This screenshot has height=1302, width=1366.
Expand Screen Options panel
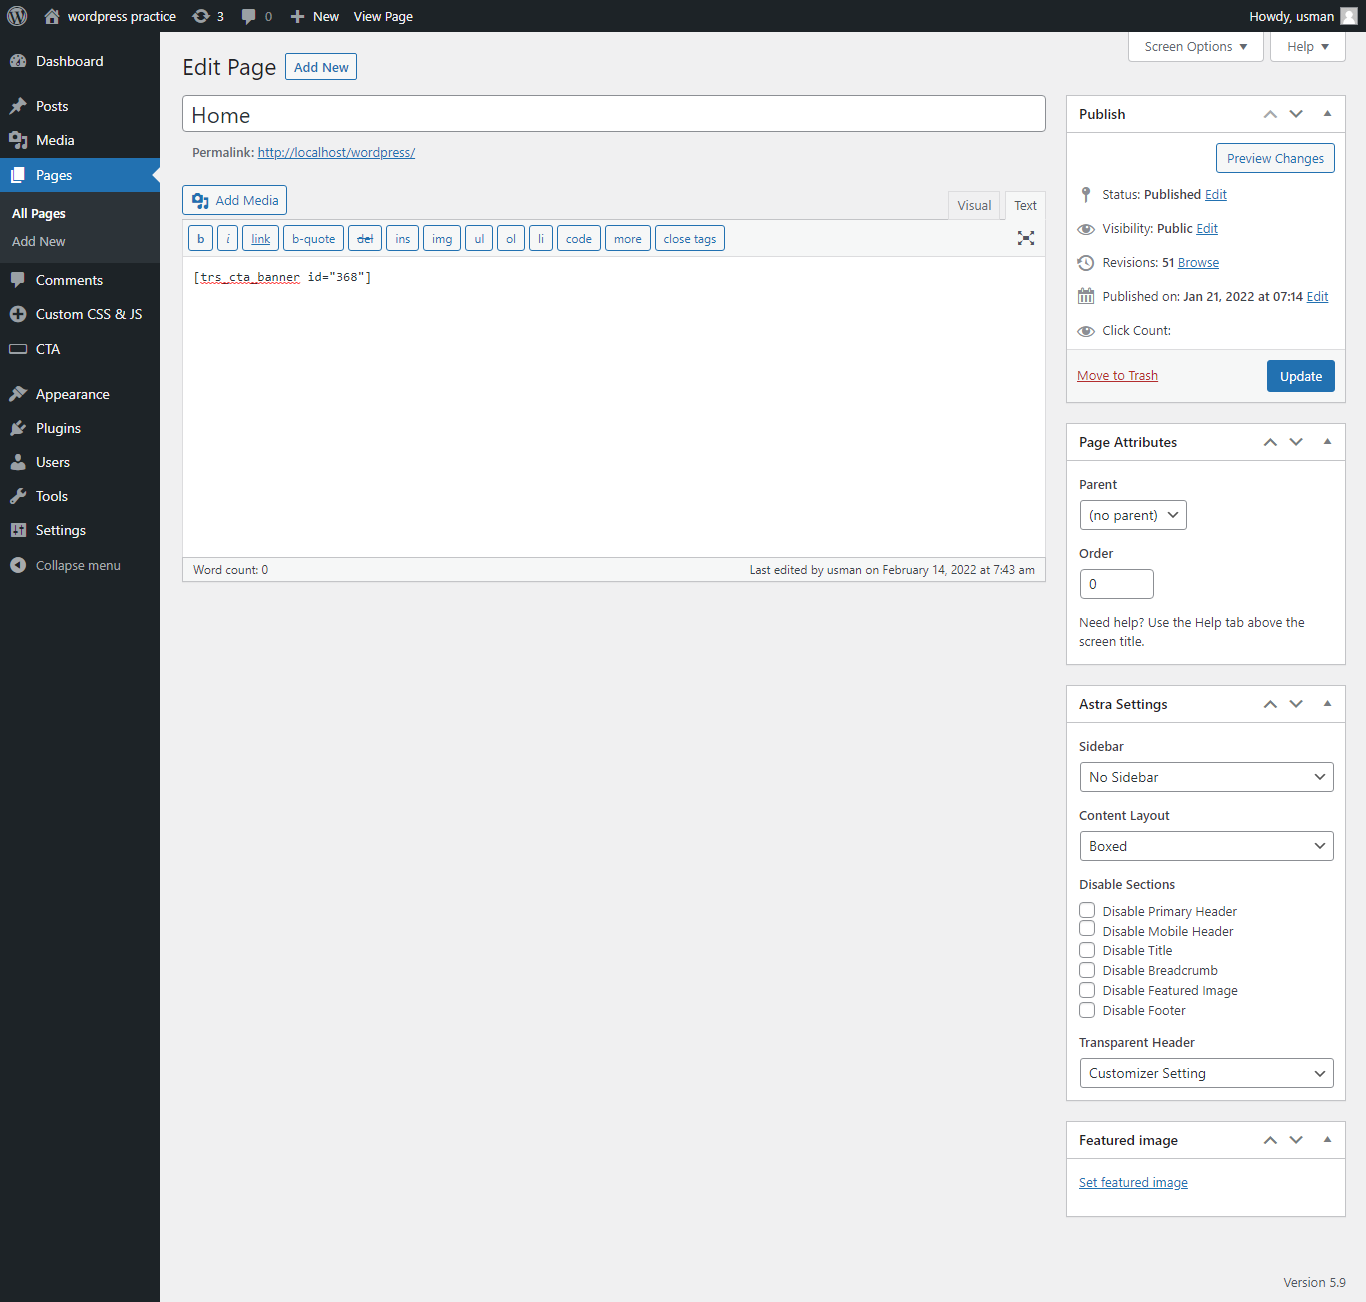[x=1196, y=47]
